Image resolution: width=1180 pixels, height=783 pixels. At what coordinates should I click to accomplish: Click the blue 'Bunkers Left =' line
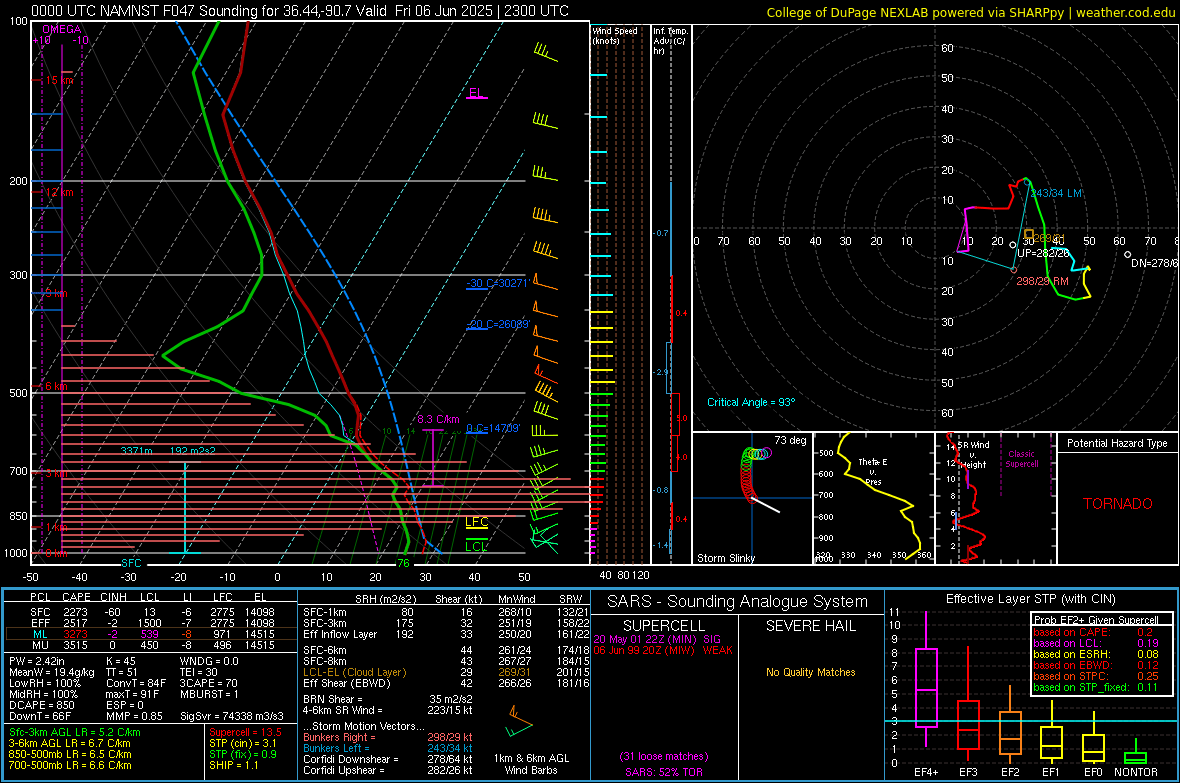click(x=388, y=748)
